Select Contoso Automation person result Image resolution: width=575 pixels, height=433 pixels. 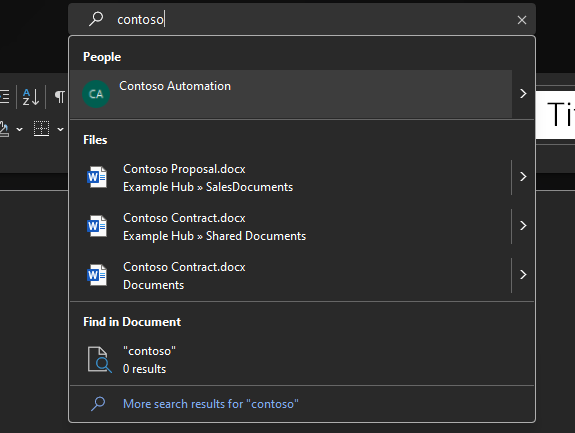click(291, 94)
